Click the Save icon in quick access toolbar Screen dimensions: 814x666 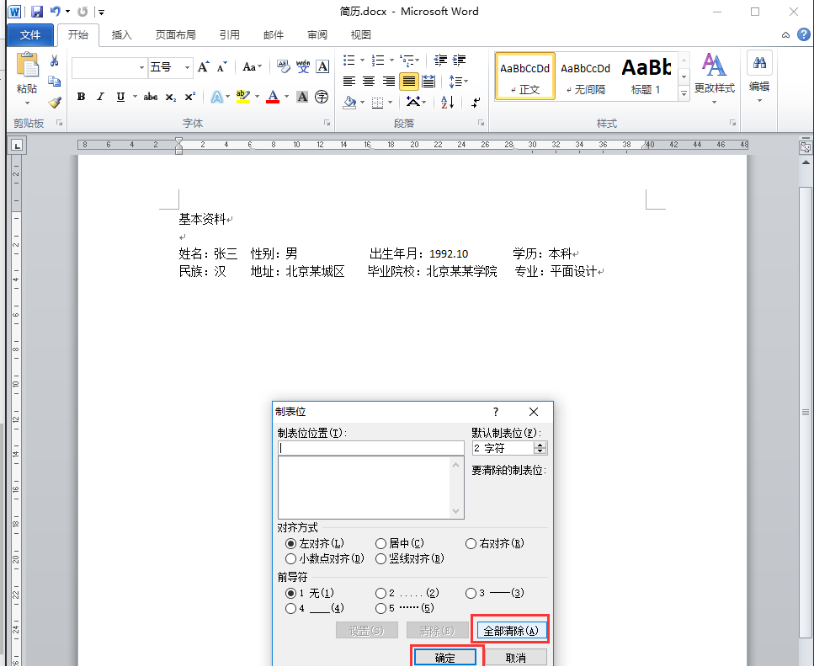click(x=36, y=11)
